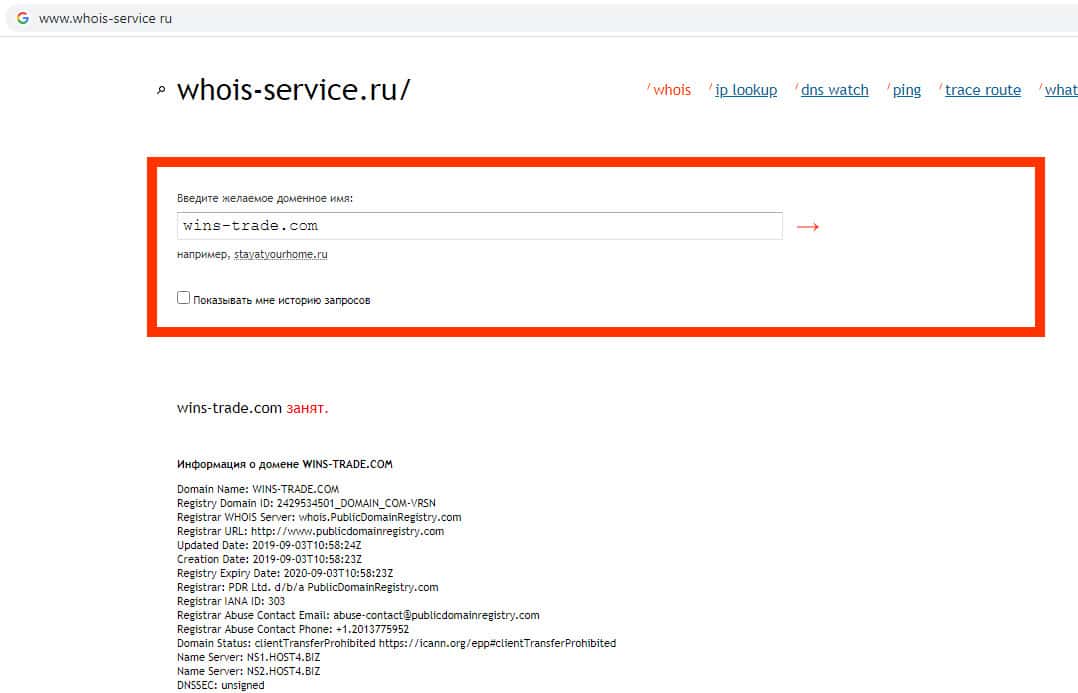Click the Registry Expiry Date line
The image size is (1078, 693).
(x=285, y=573)
